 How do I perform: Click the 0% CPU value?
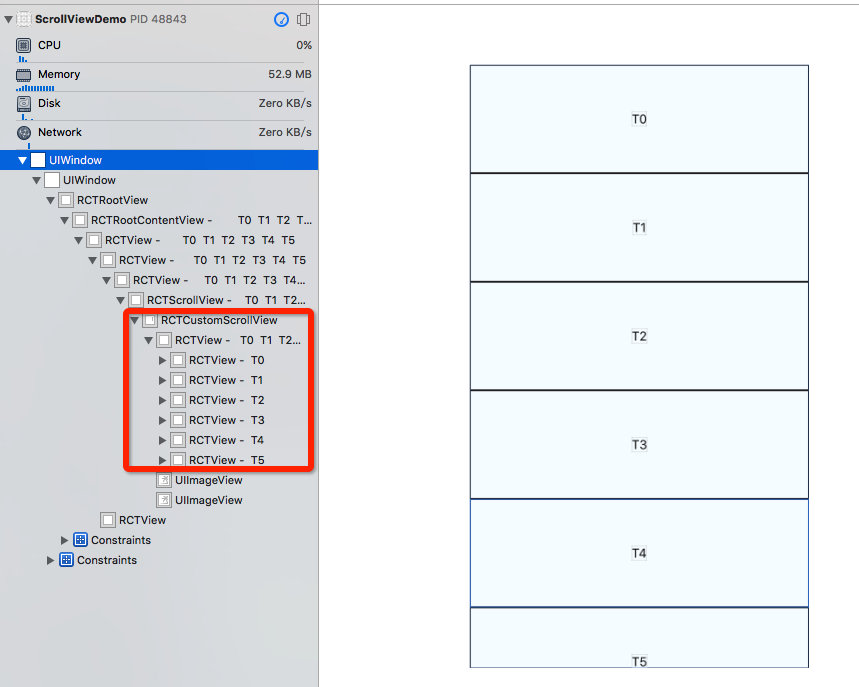304,45
